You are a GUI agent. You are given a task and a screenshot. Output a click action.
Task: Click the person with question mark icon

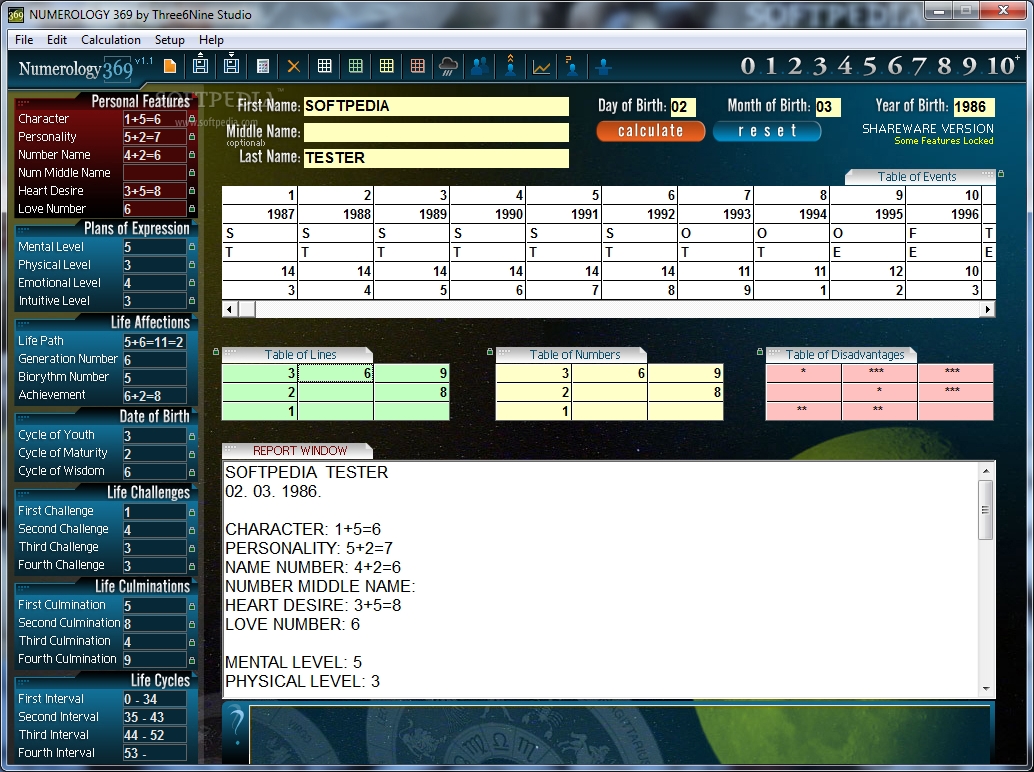click(x=572, y=65)
